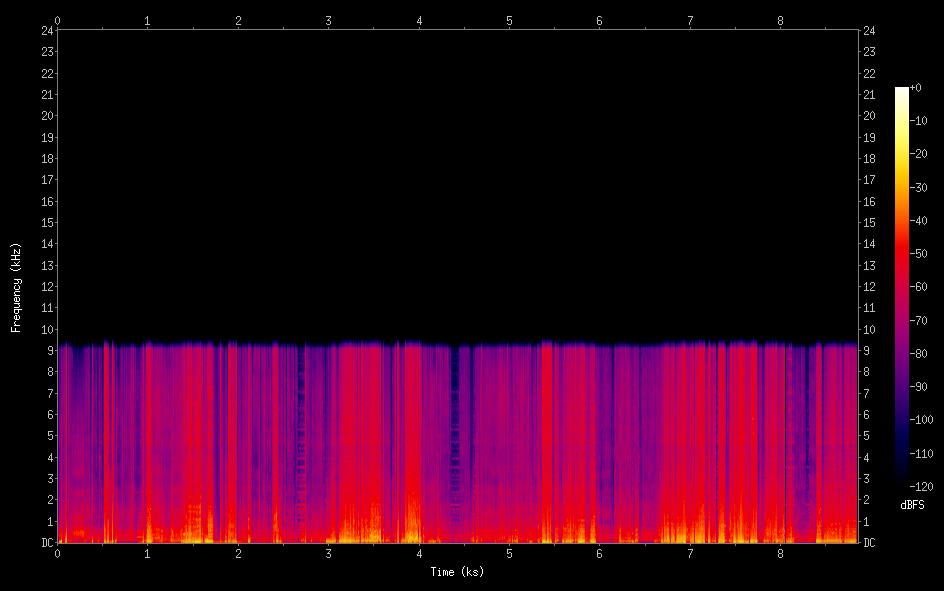Click the -120 label on dBFS scale
The height and width of the screenshot is (591, 944).
(920, 488)
